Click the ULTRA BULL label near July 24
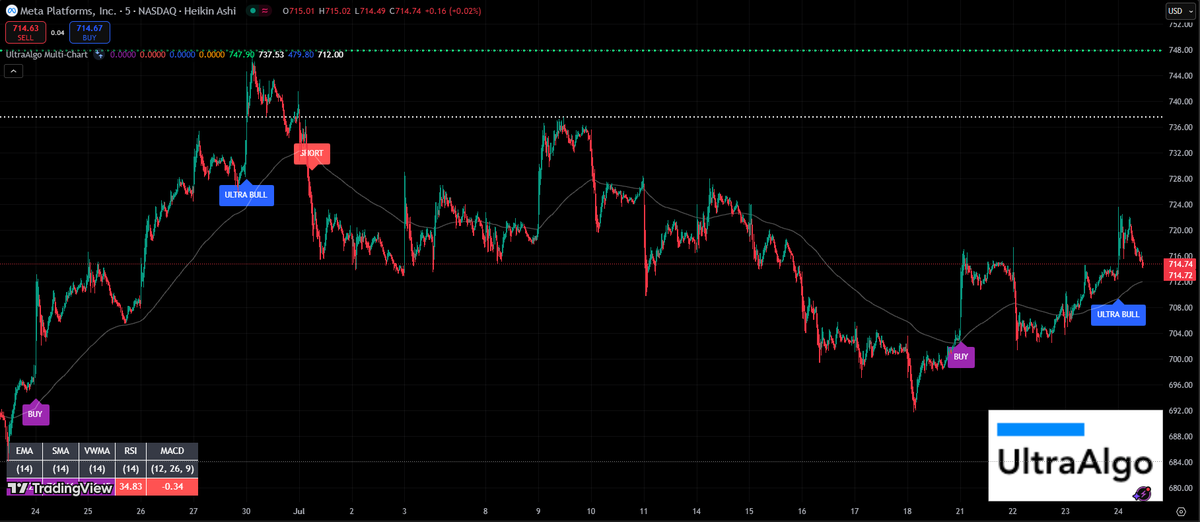Viewport: 1200px width, 522px height. point(1118,314)
